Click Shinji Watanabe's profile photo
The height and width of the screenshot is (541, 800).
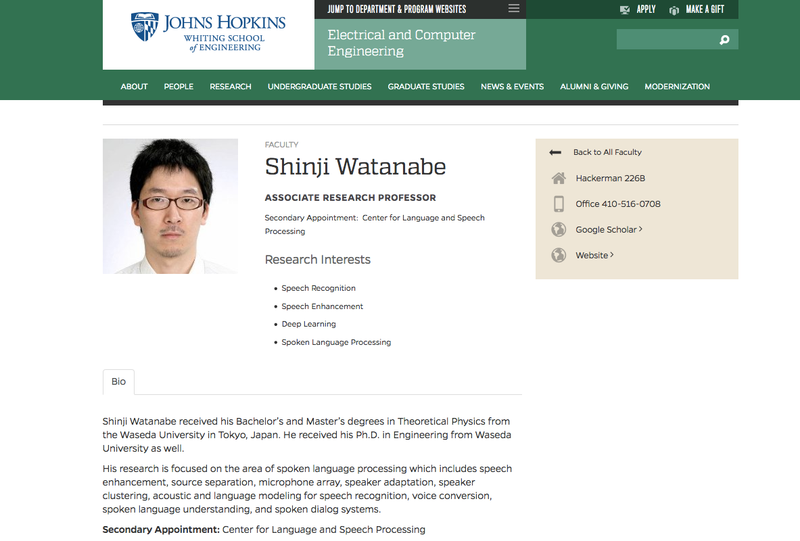tap(170, 206)
